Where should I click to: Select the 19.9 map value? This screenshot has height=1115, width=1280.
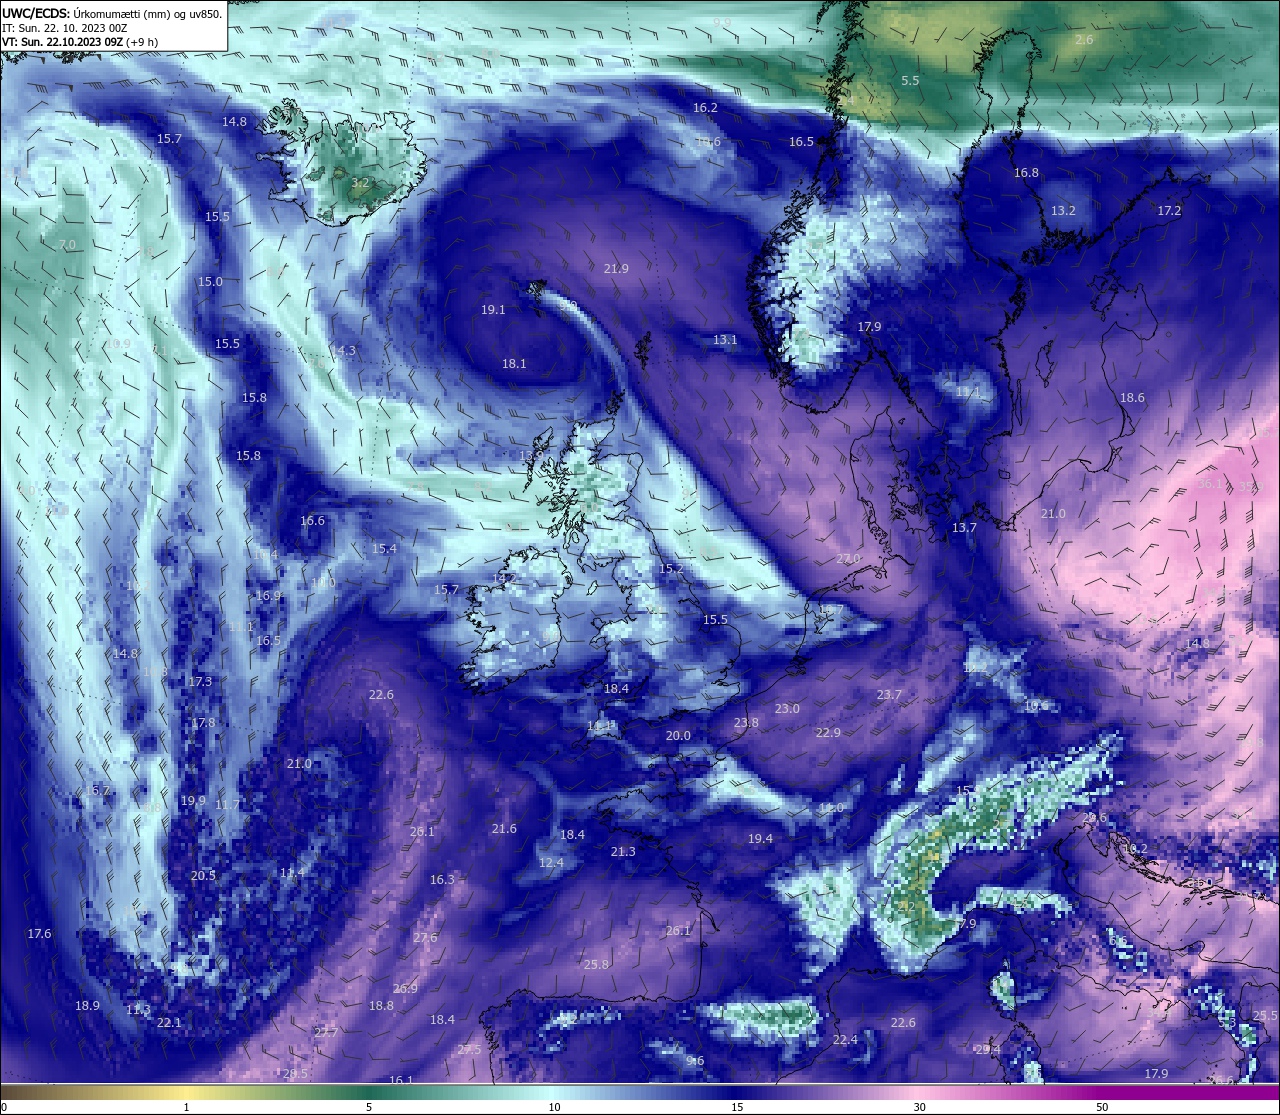(x=193, y=801)
